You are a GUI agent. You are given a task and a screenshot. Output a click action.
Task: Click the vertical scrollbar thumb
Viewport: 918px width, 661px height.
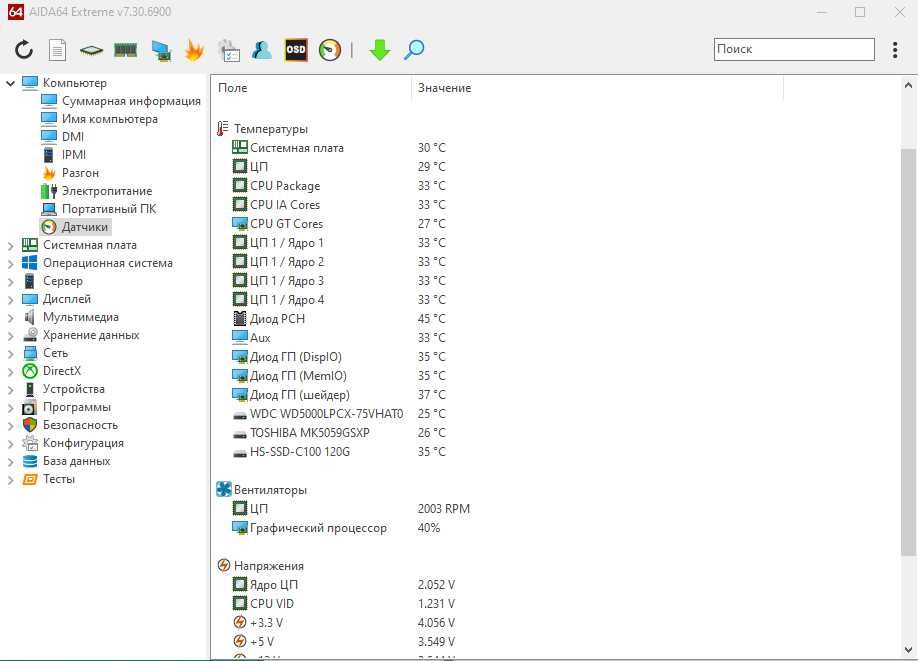(908, 352)
